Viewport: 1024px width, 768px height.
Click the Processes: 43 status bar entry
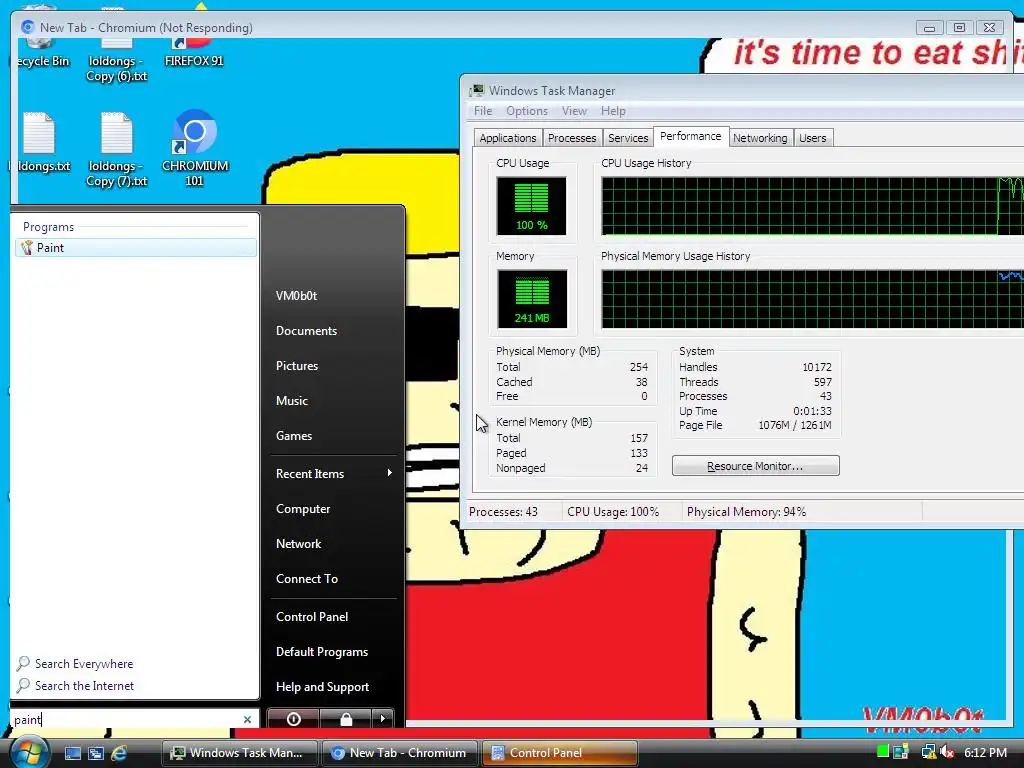(x=504, y=512)
